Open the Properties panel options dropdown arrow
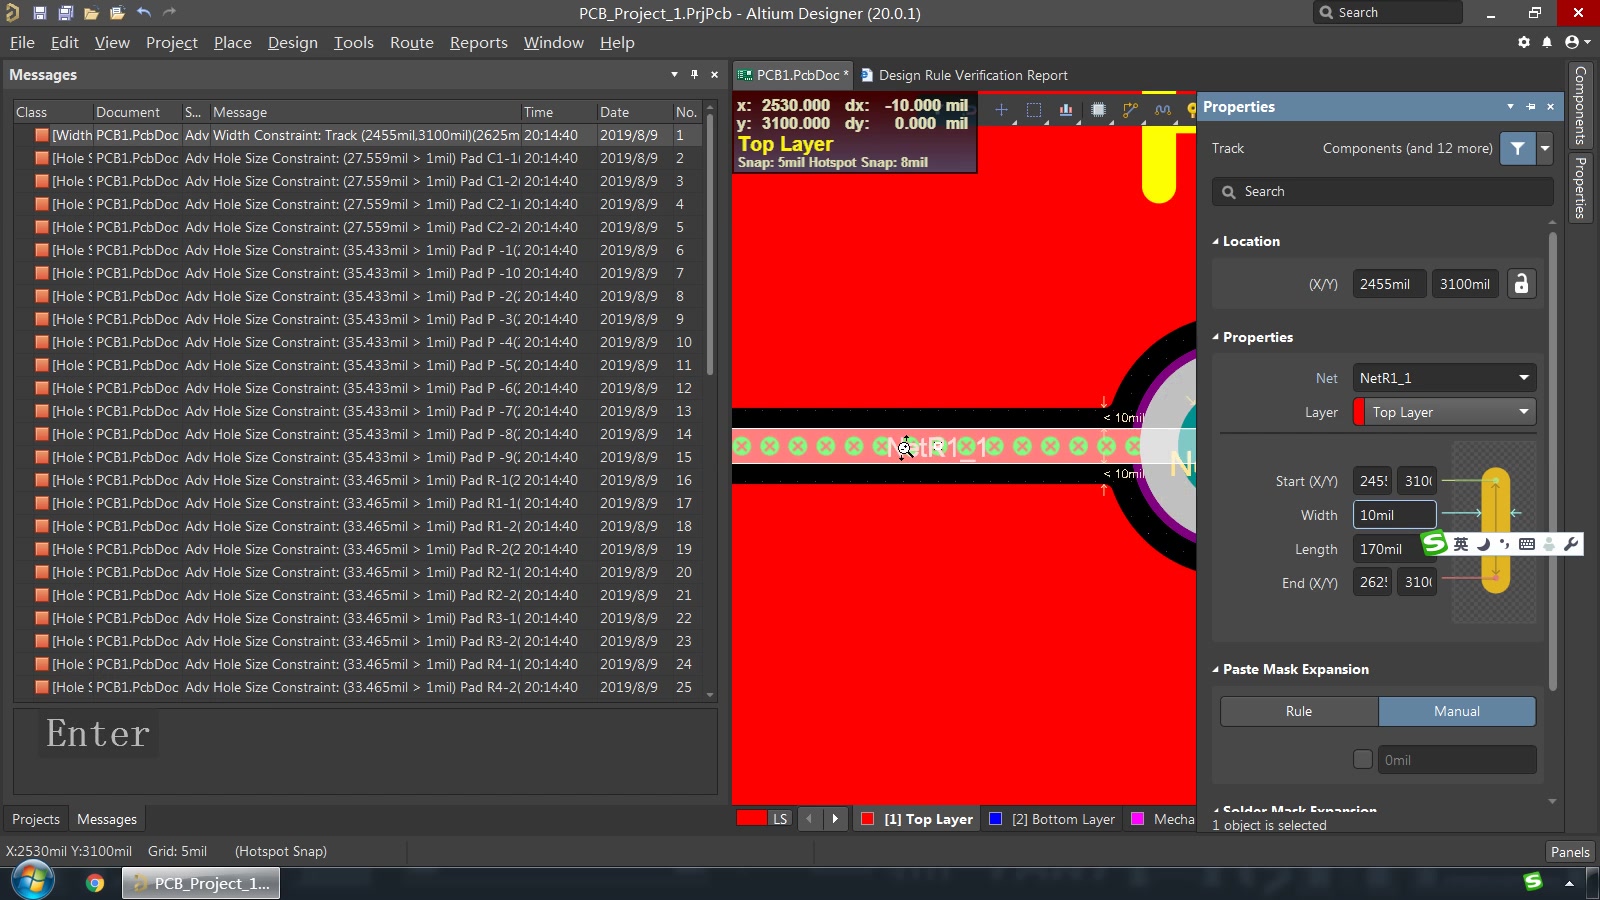 1510,107
